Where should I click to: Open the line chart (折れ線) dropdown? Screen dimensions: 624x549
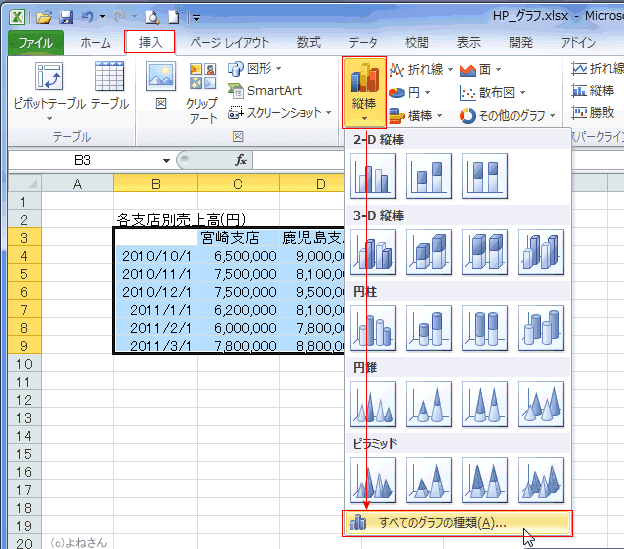pyautogui.click(x=420, y=69)
